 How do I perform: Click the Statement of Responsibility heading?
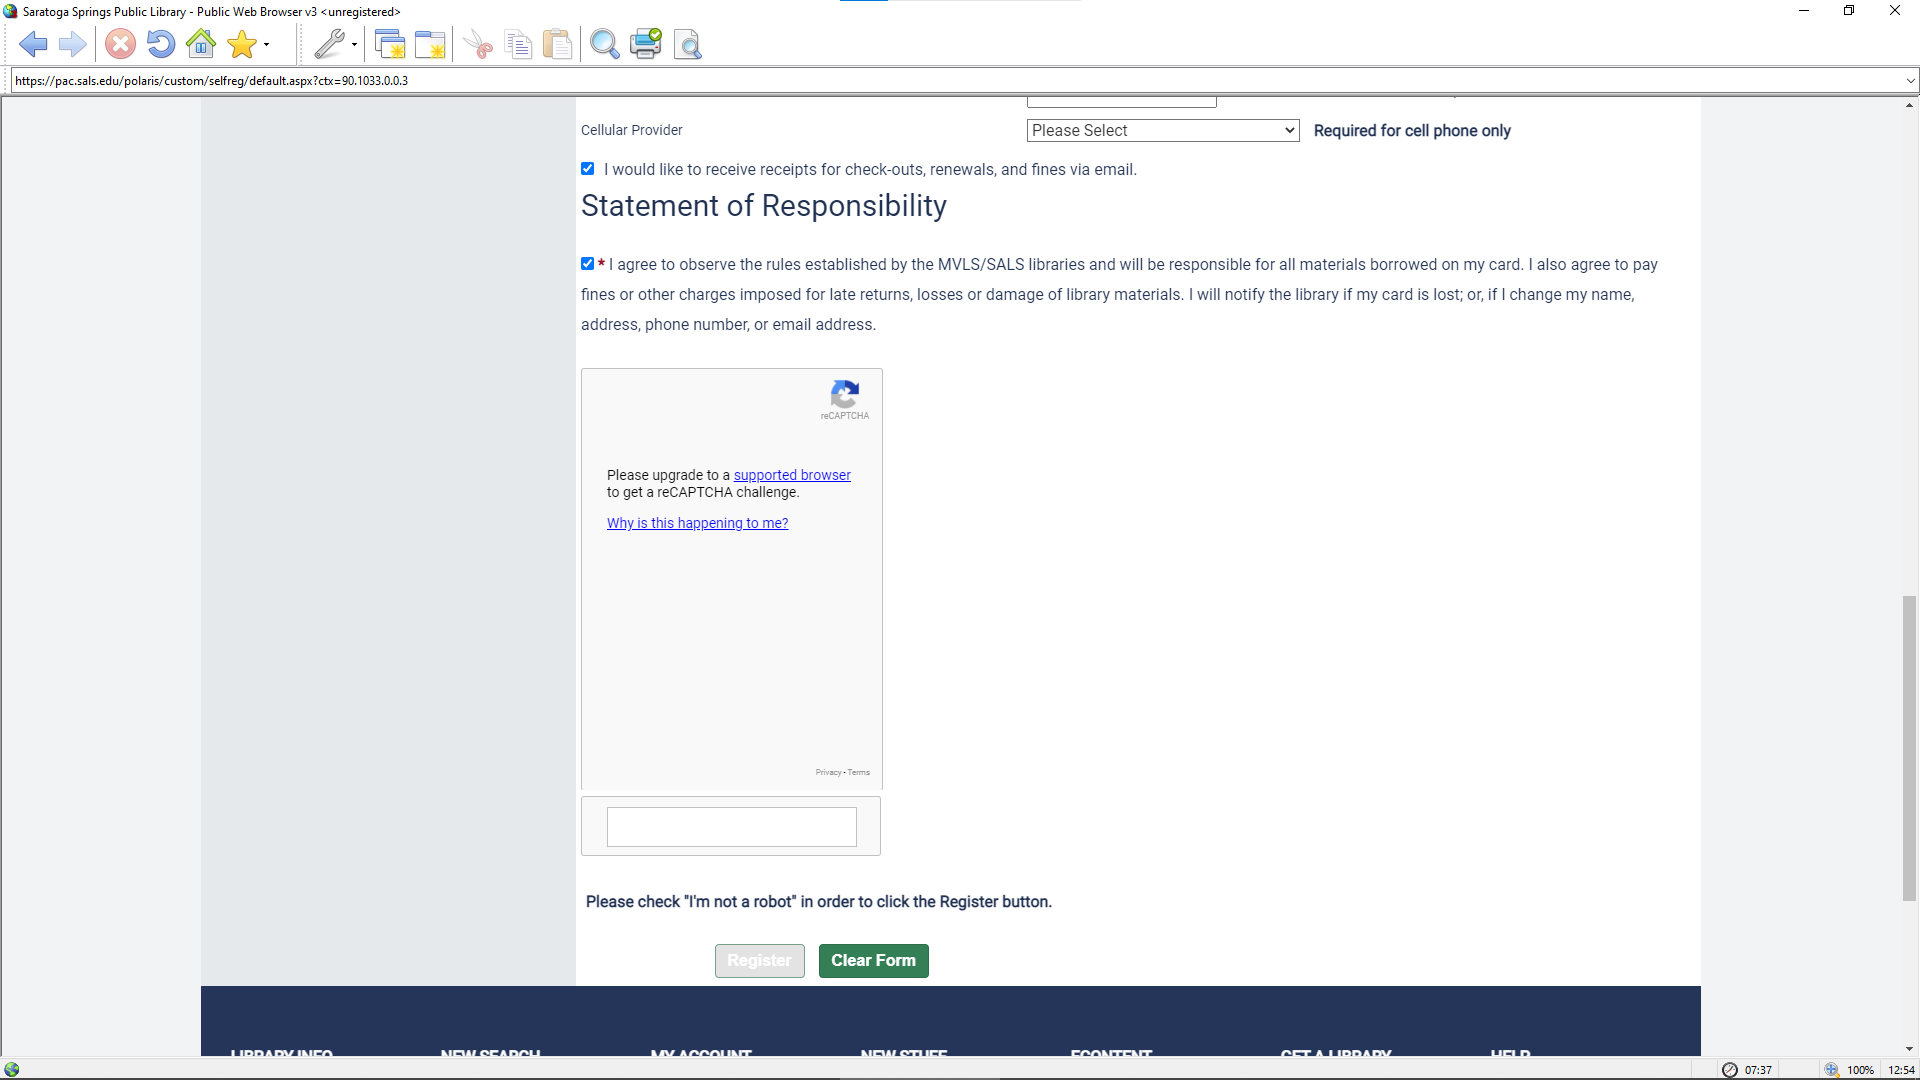click(764, 206)
